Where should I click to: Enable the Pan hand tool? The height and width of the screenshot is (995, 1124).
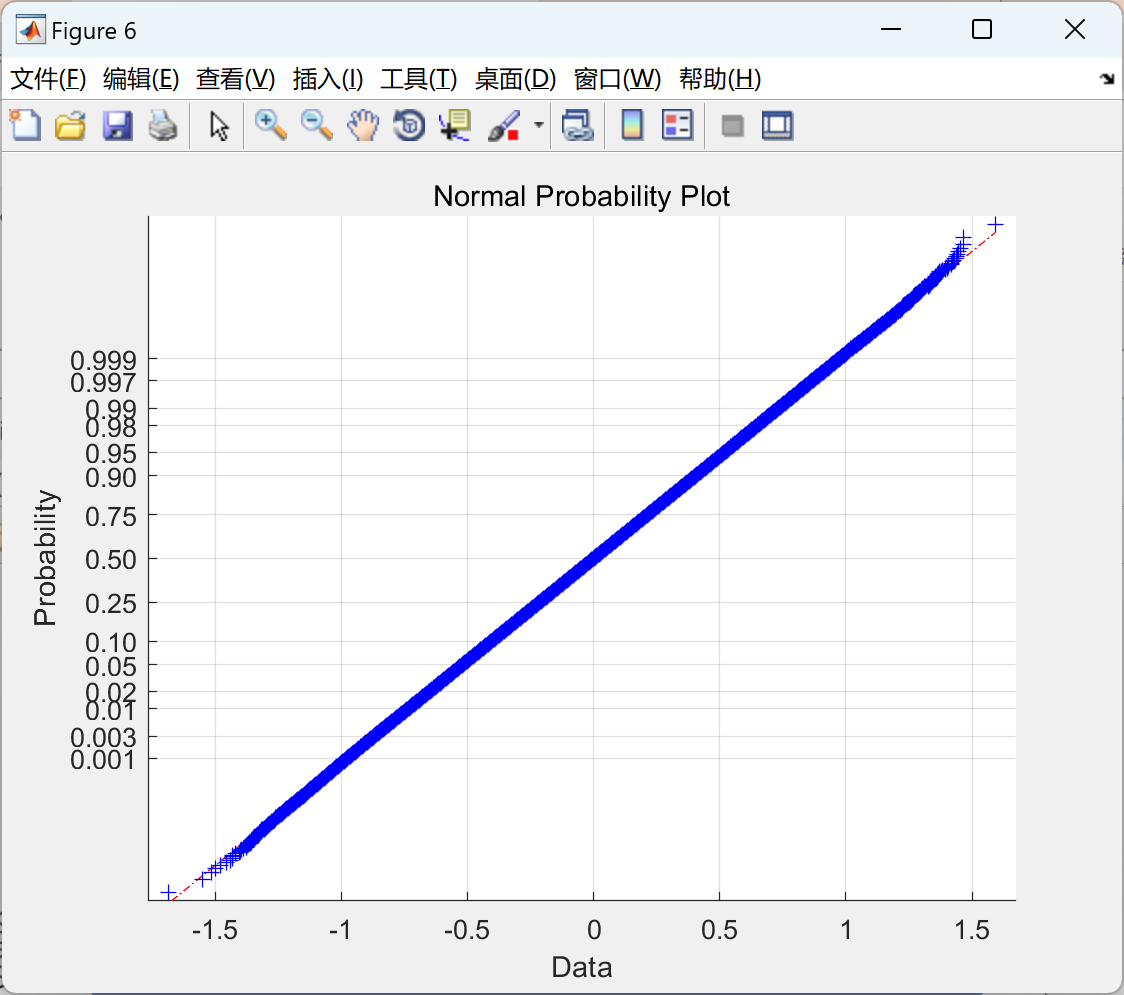(363, 125)
